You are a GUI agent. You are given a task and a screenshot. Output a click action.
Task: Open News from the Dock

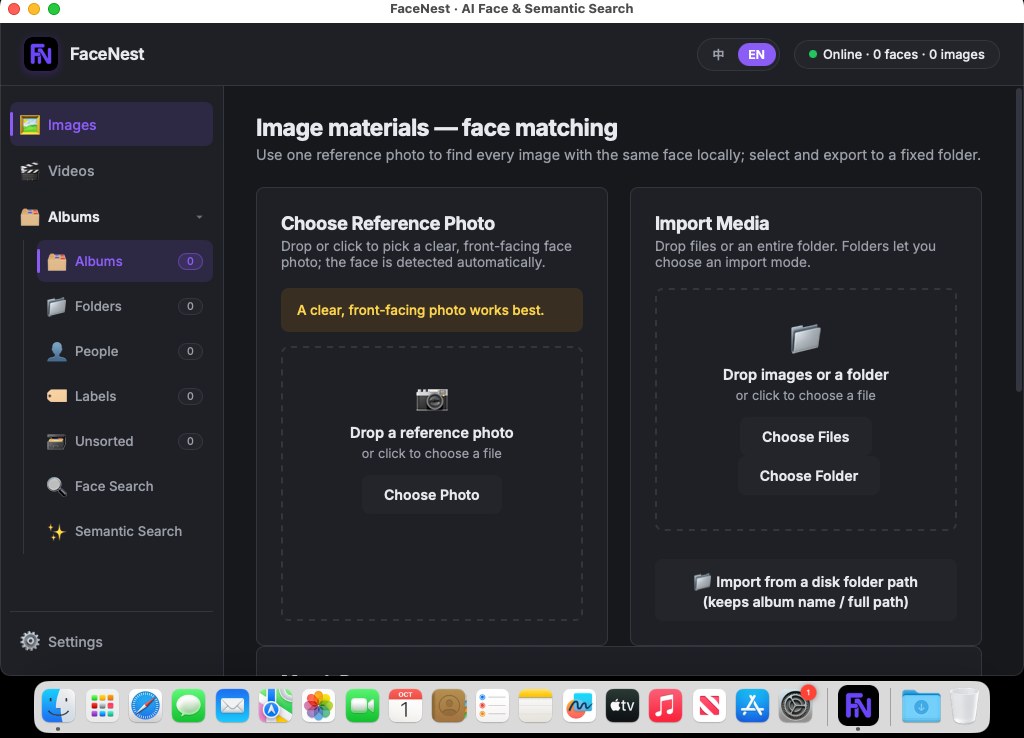click(709, 706)
